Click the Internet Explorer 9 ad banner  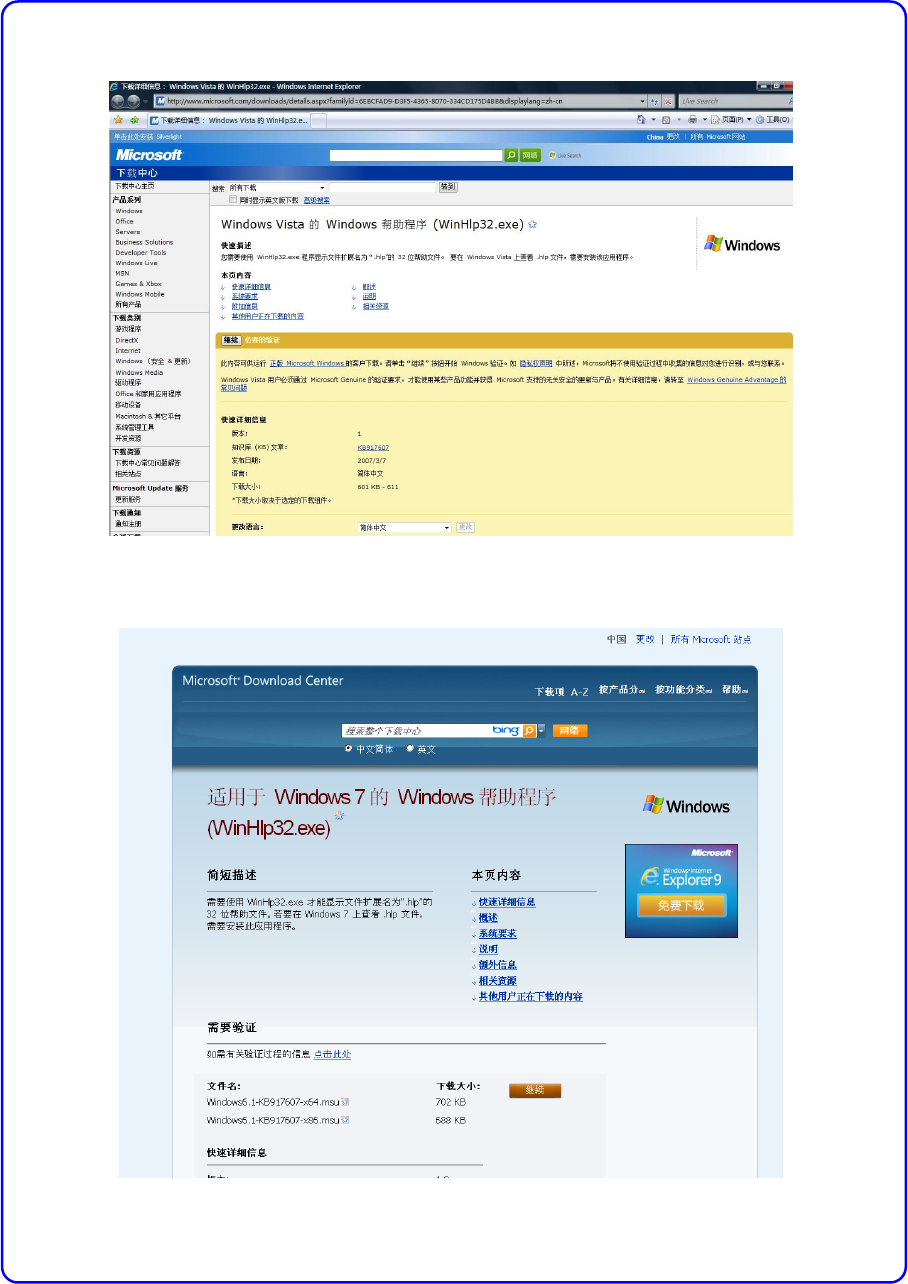(x=682, y=891)
